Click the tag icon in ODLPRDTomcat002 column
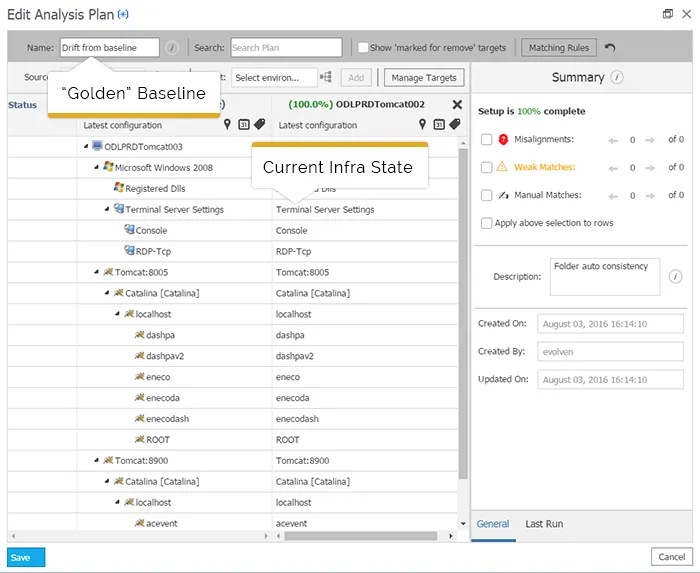 [x=455, y=125]
